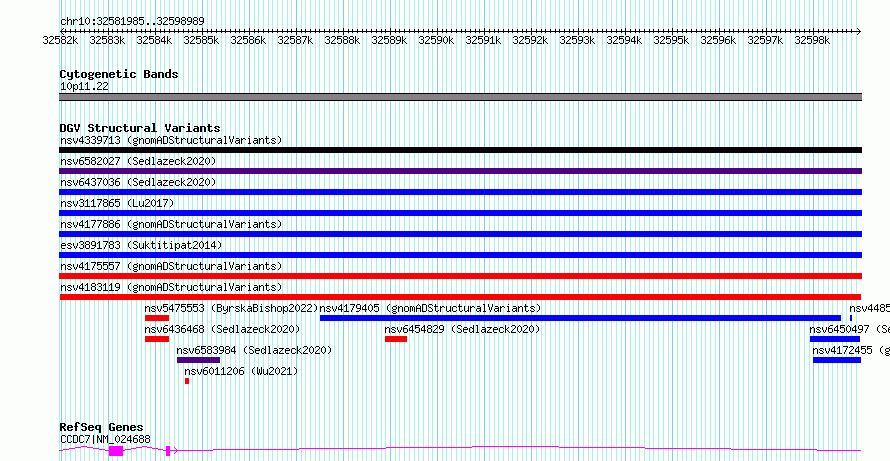Select the blue nsv4172455 variant bar
The image size is (890, 461).
[x=837, y=360]
